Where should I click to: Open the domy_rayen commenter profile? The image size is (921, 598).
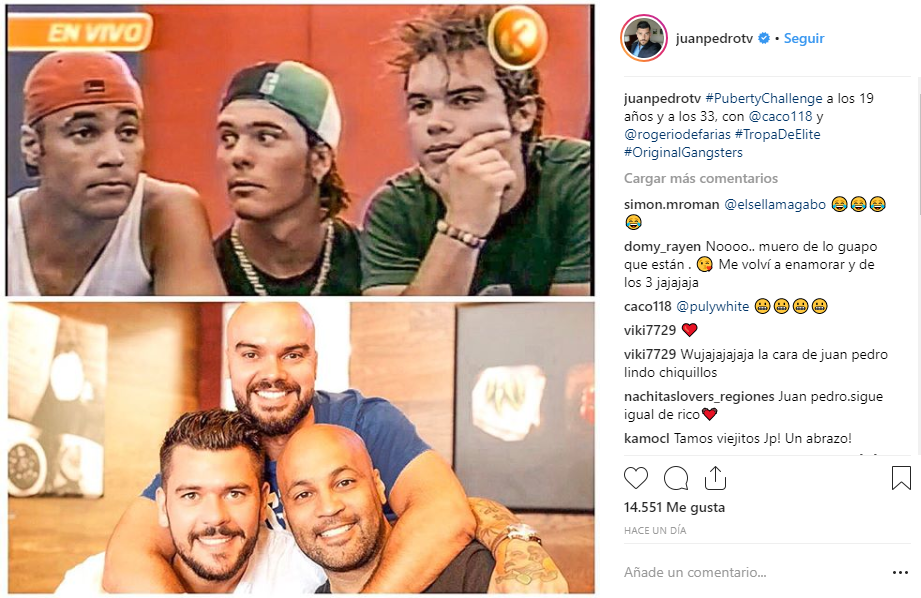(662, 247)
